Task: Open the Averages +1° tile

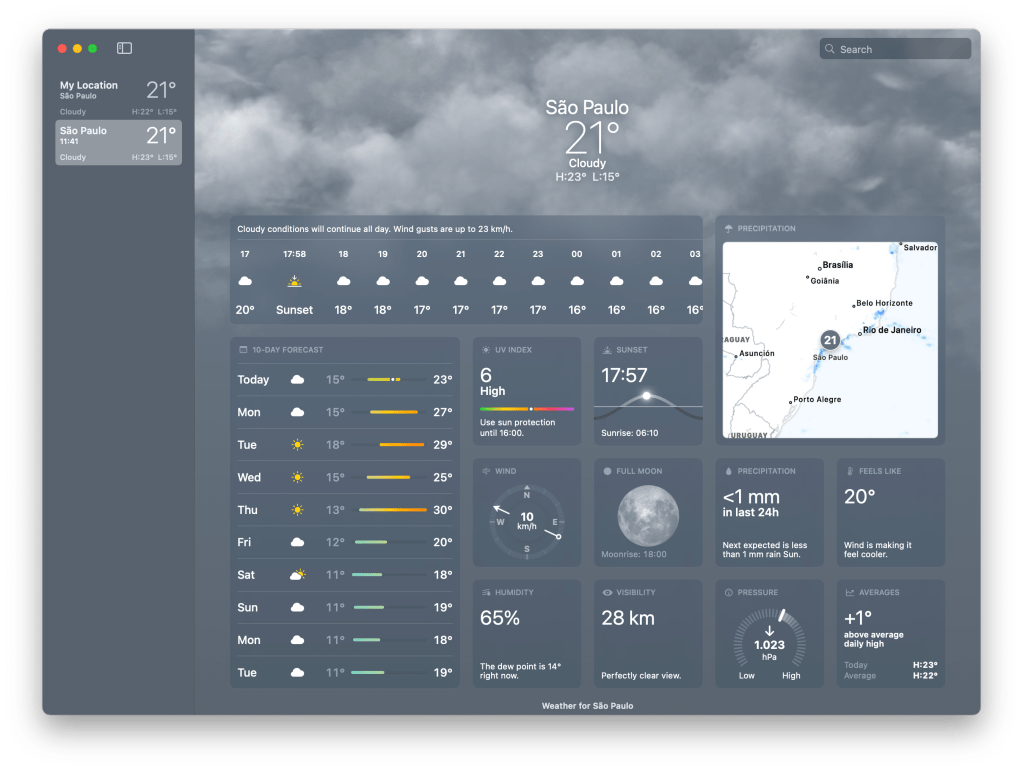Action: coord(890,634)
